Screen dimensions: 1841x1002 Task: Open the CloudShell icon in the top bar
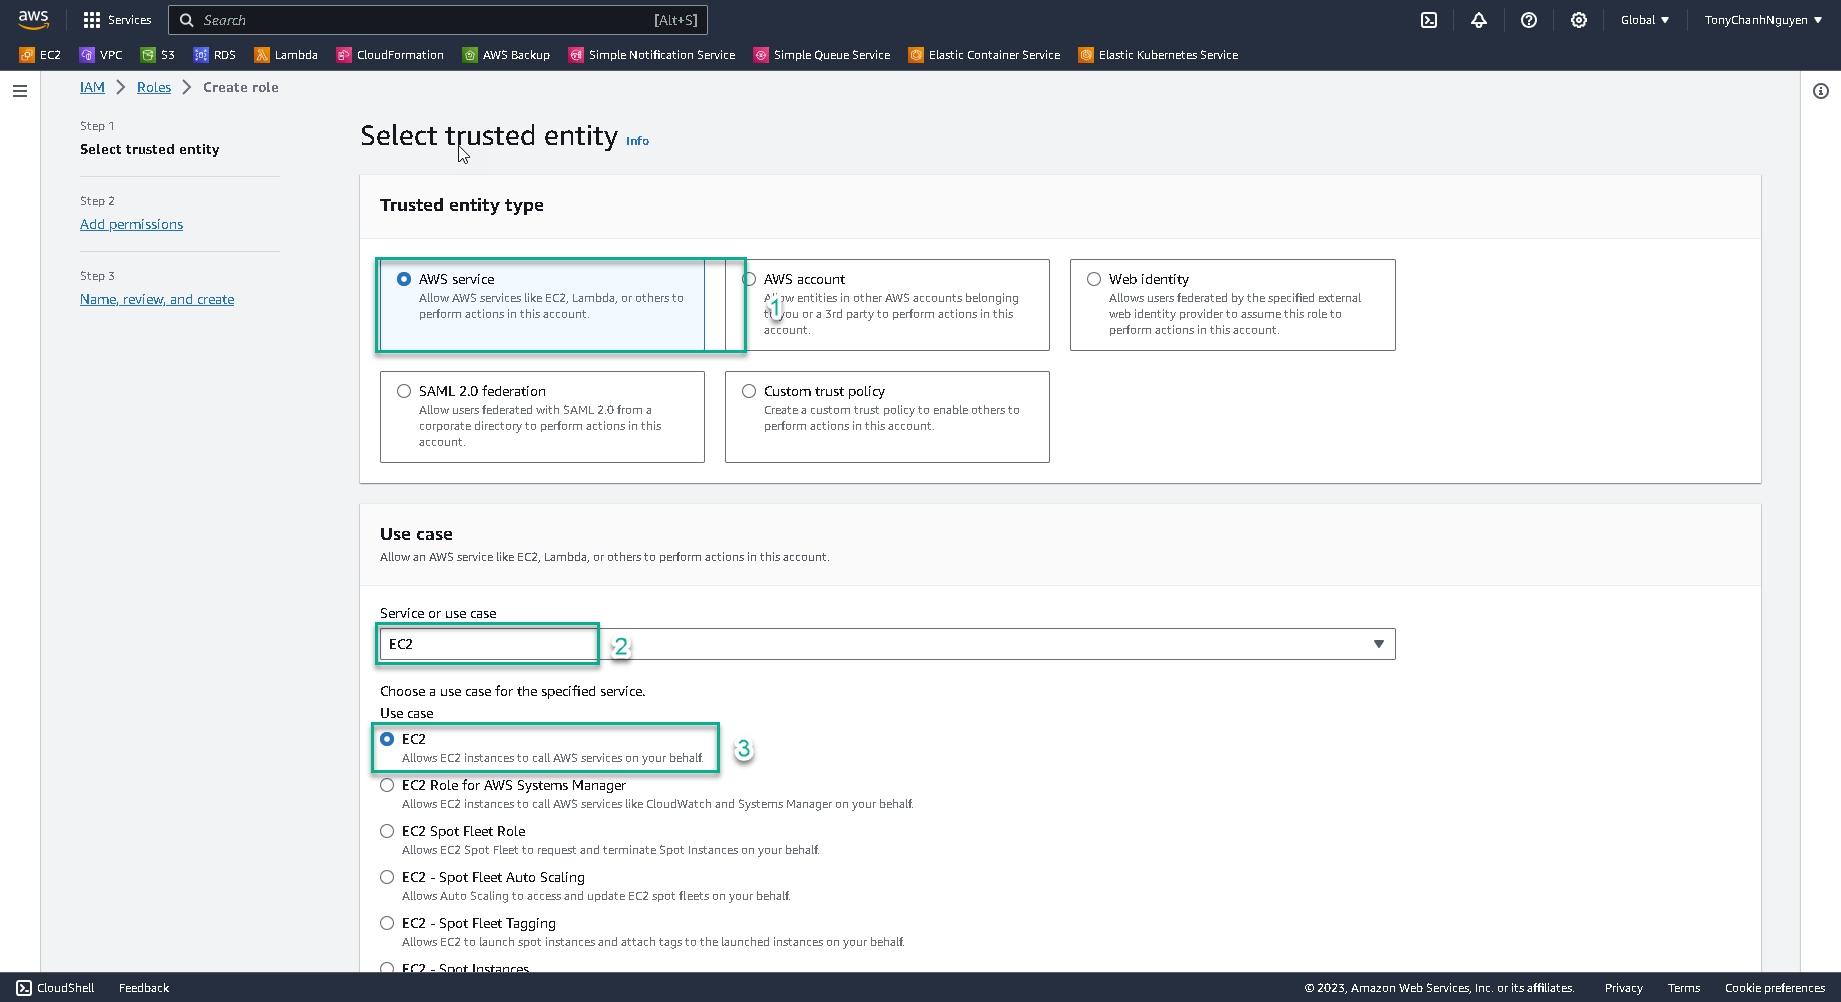tap(1429, 20)
